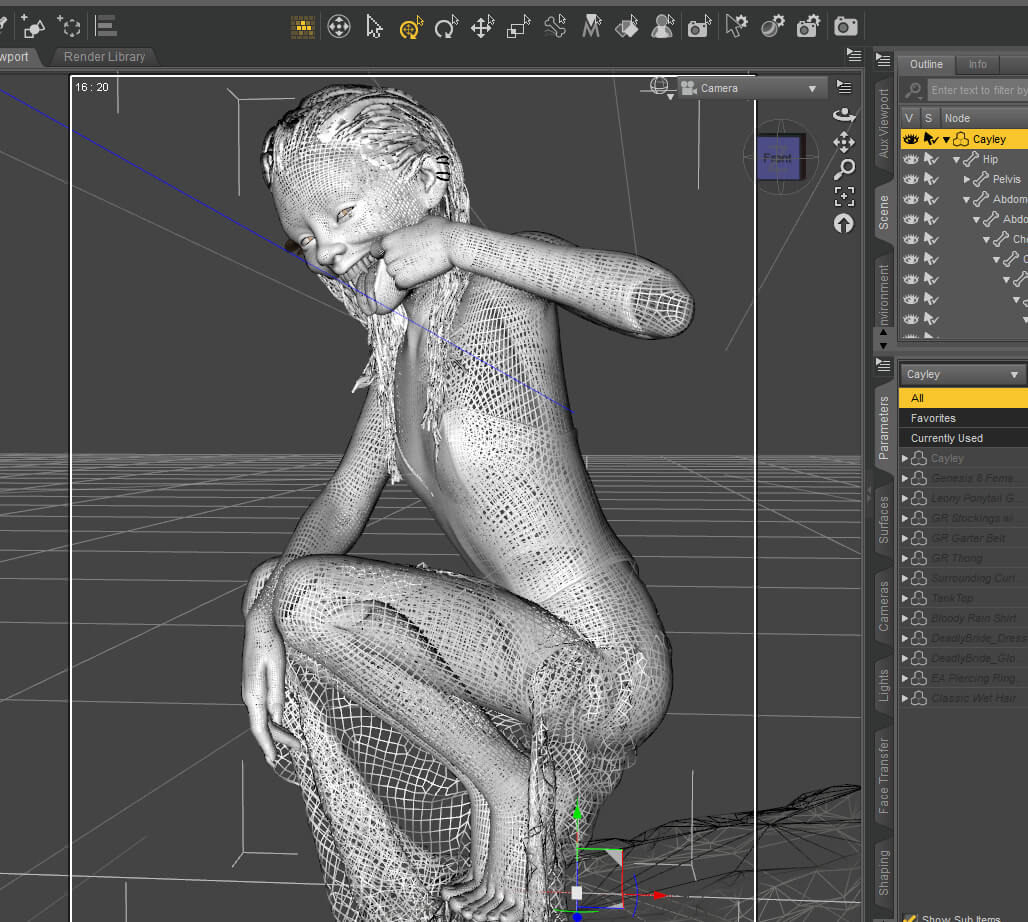Image resolution: width=1028 pixels, height=922 pixels.
Task: Activate the Universal manipulator tool
Action: coord(411,28)
